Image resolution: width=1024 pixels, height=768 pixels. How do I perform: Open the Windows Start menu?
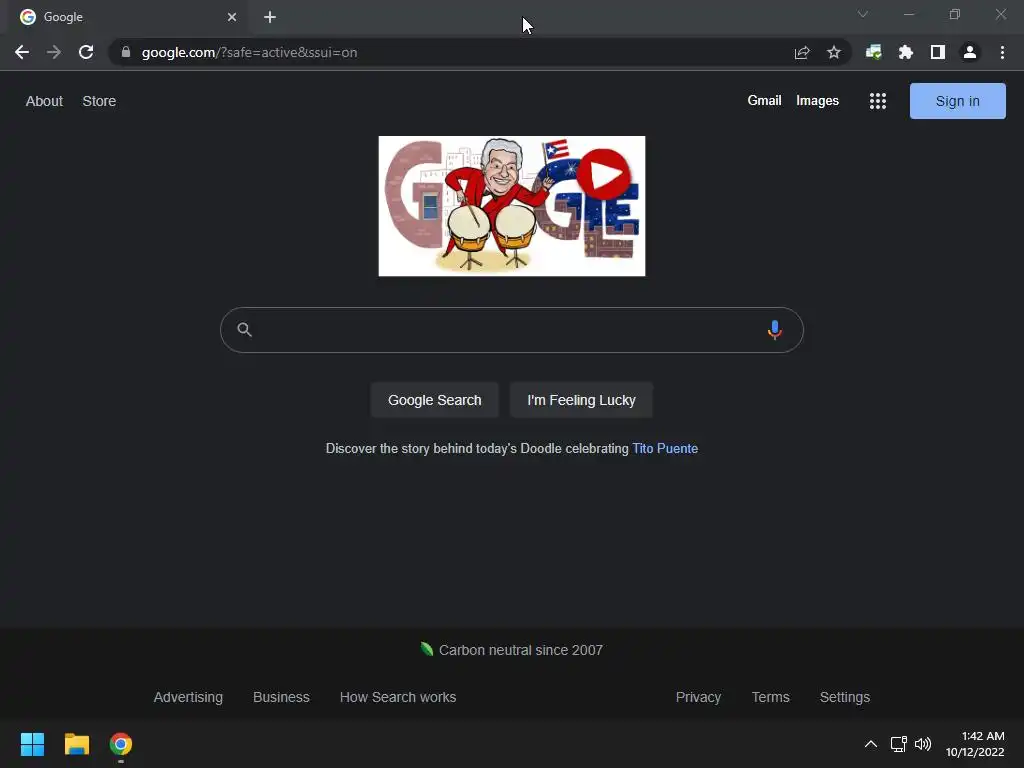click(x=32, y=744)
